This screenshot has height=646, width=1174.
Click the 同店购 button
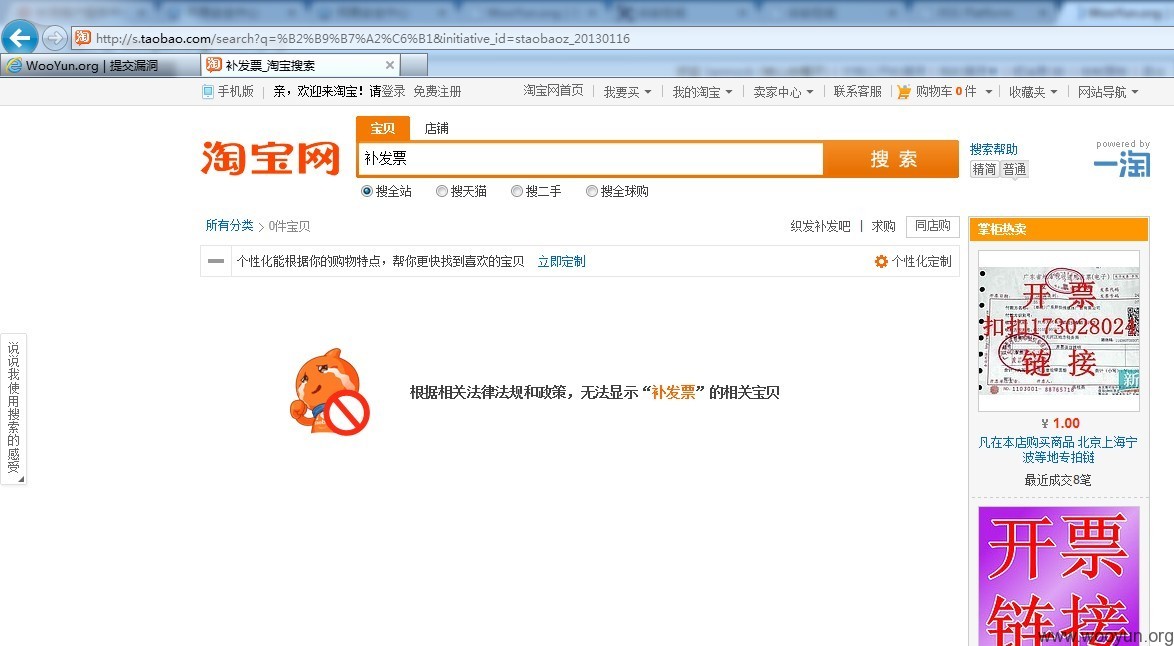[x=932, y=226]
